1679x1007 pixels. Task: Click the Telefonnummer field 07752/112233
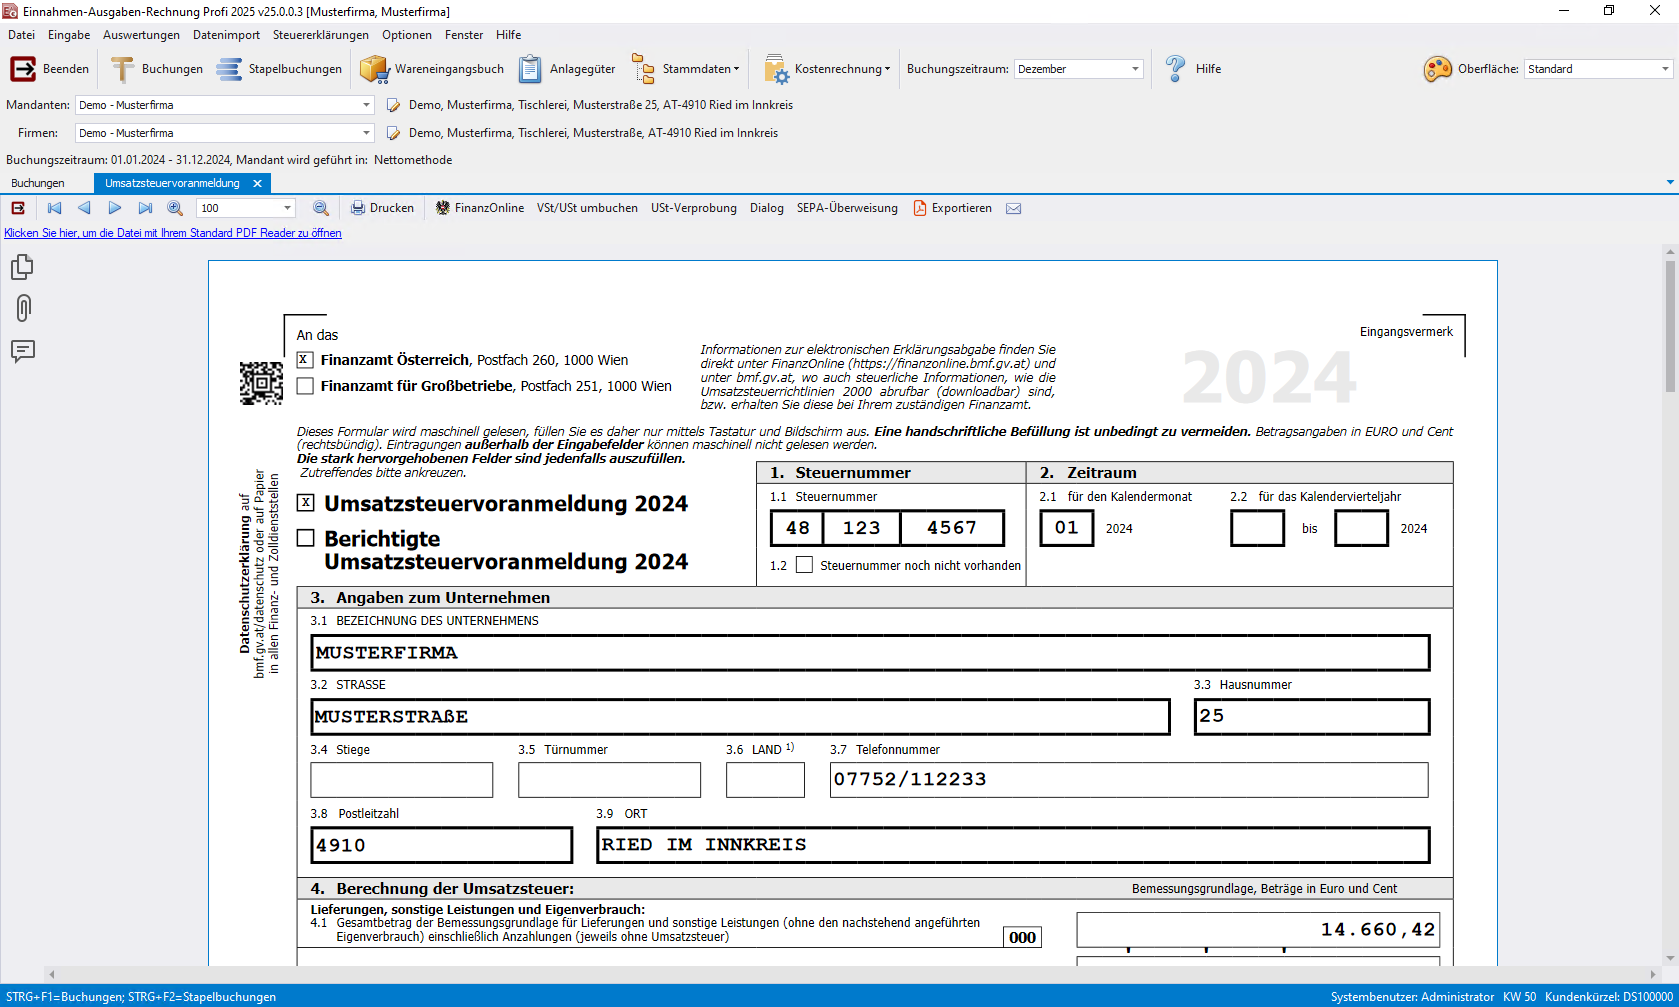(x=1129, y=780)
